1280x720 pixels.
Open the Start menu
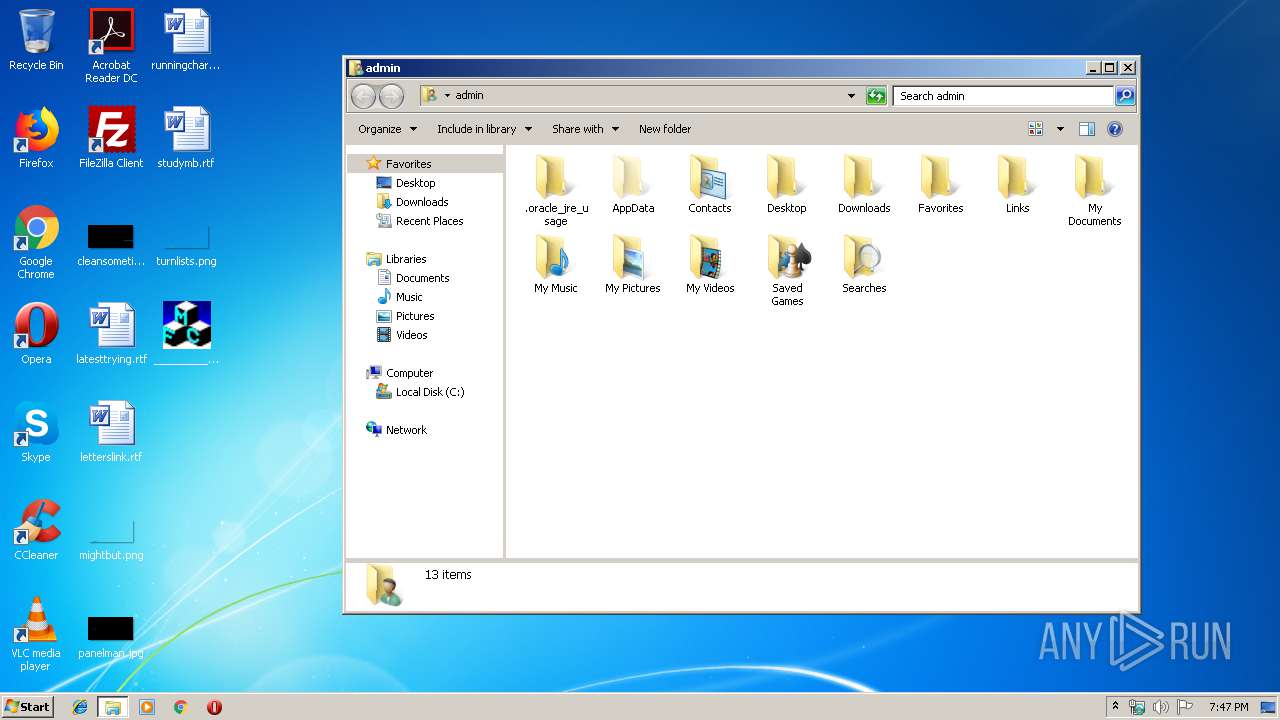click(27, 707)
